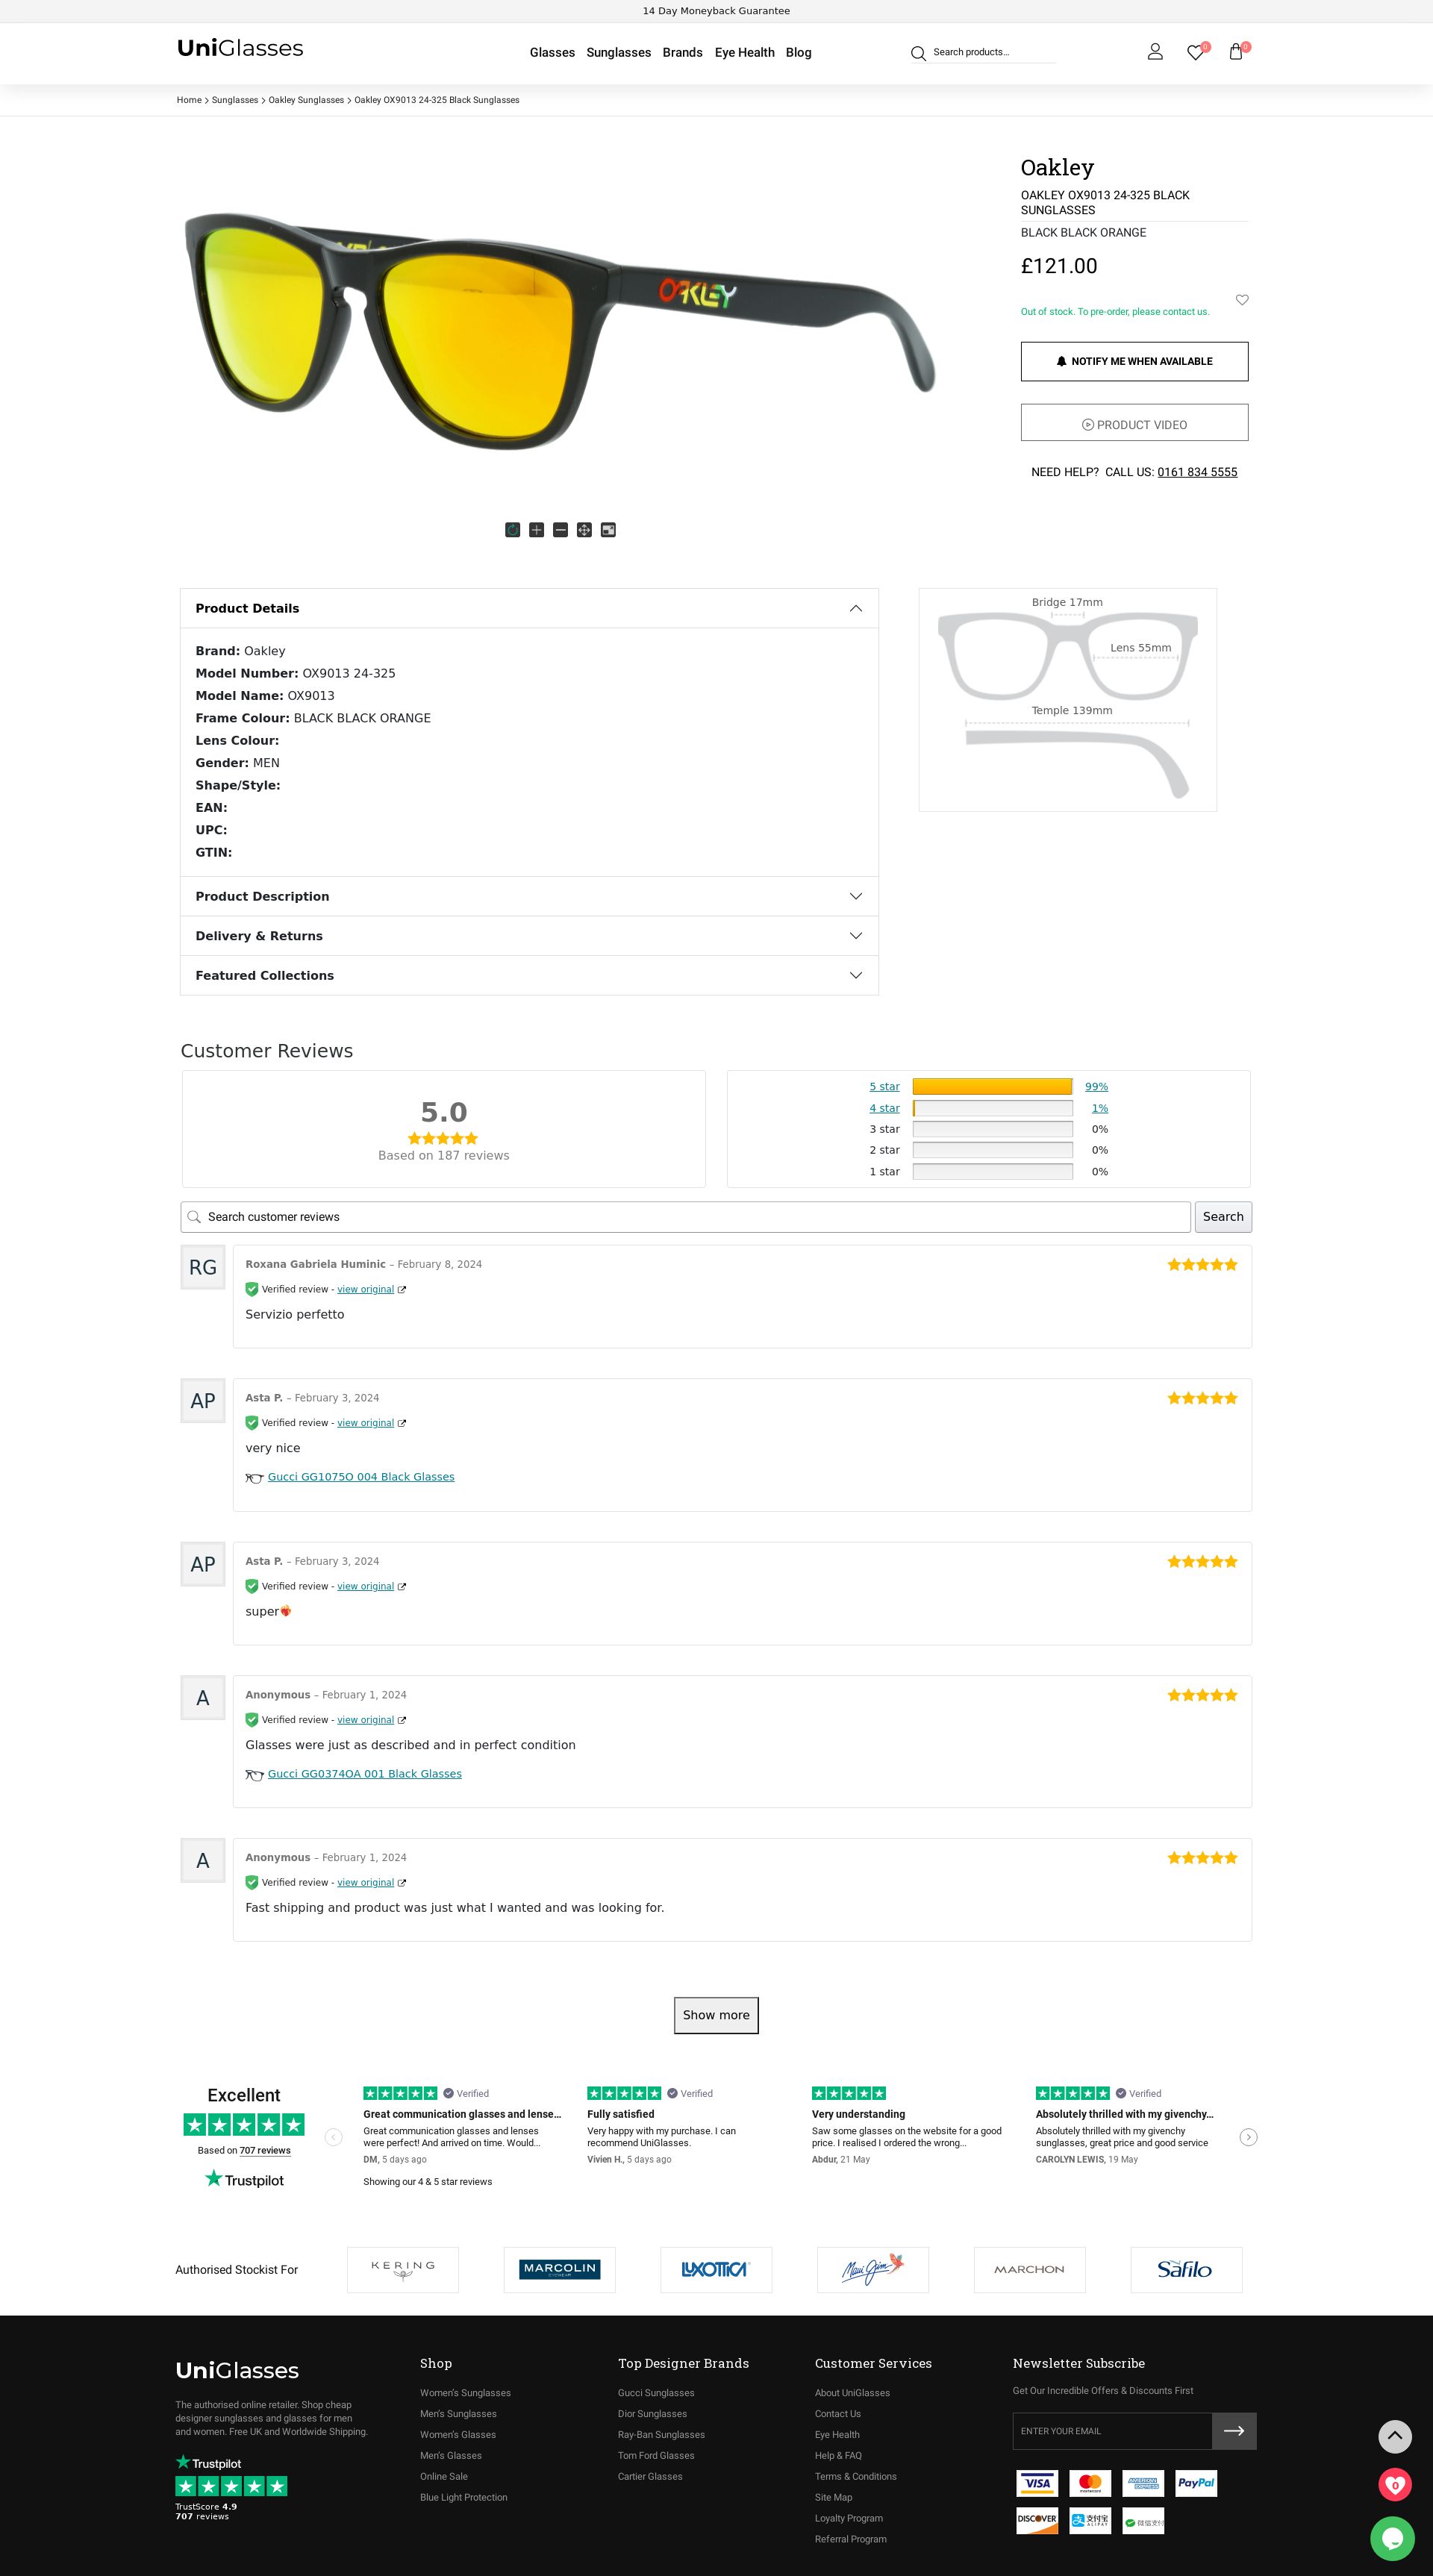The width and height of the screenshot is (1433, 2576).
Task: Filter reviews by 5 star bar
Action: pos(992,1087)
